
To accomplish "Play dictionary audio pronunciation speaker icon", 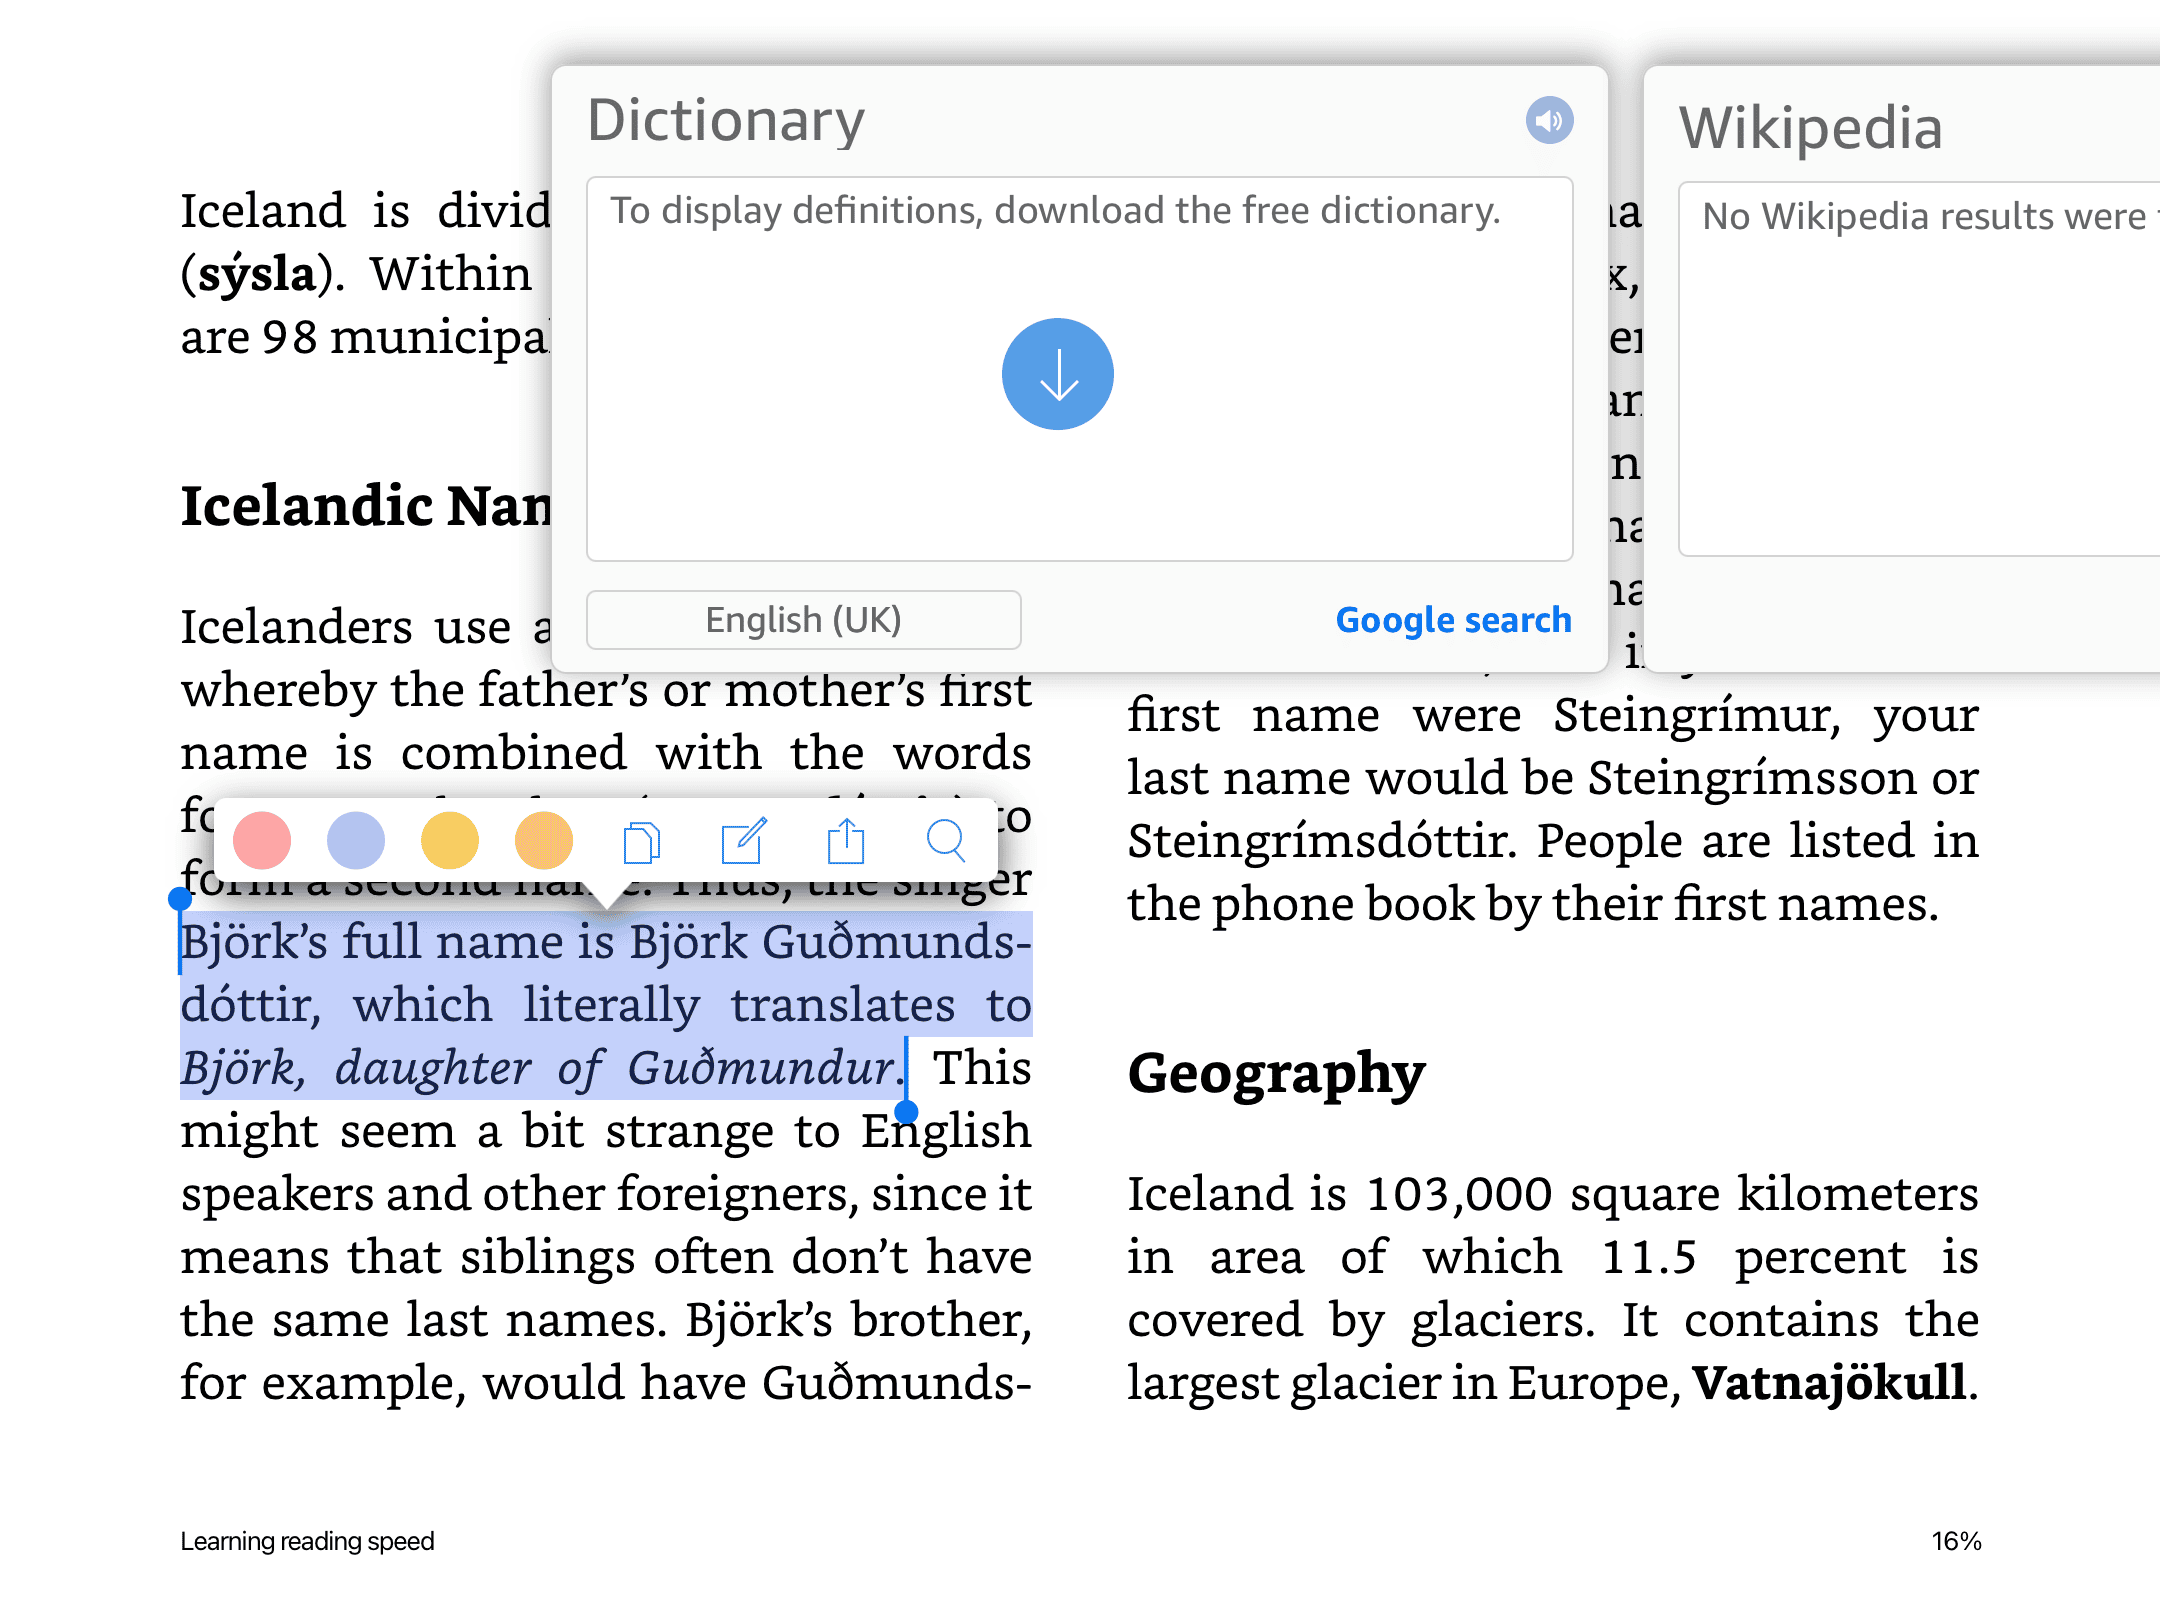I will tap(1549, 121).
